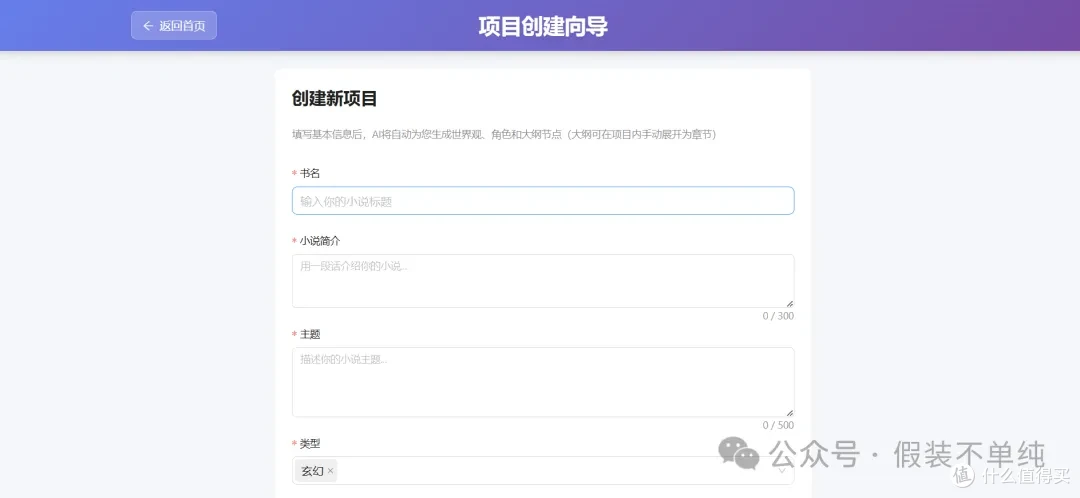Click the 返回首页 back button

click(174, 25)
